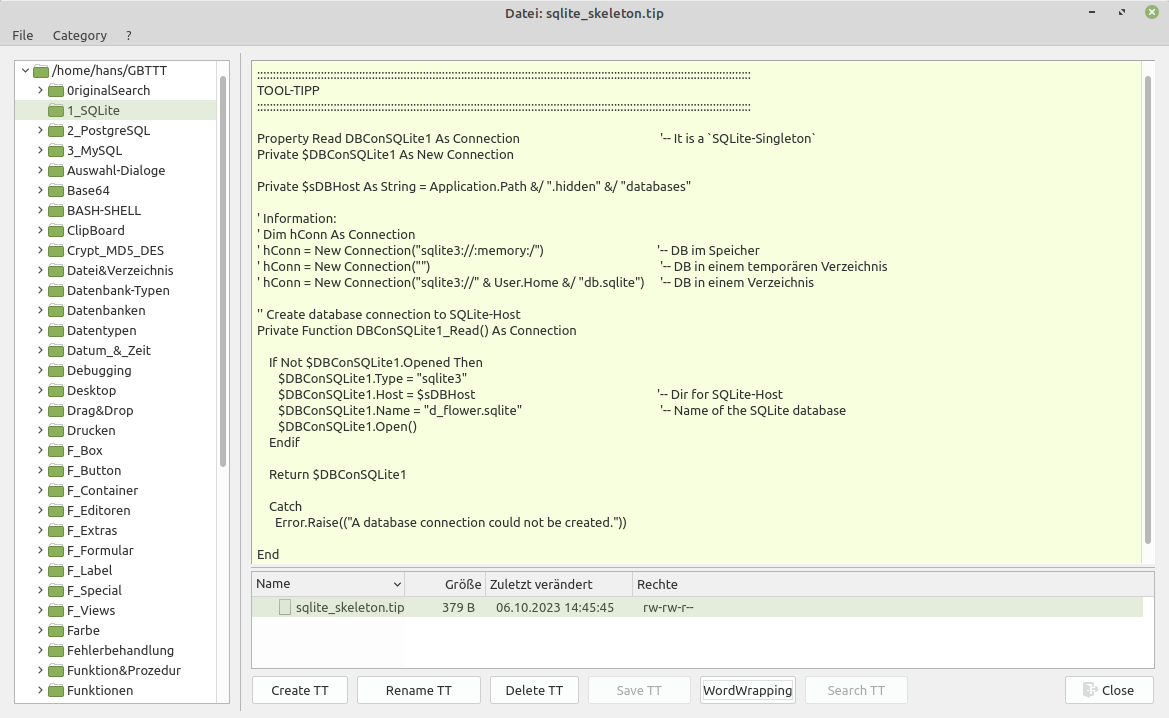Click the Create TT button
The height and width of the screenshot is (718, 1169).
point(299,690)
